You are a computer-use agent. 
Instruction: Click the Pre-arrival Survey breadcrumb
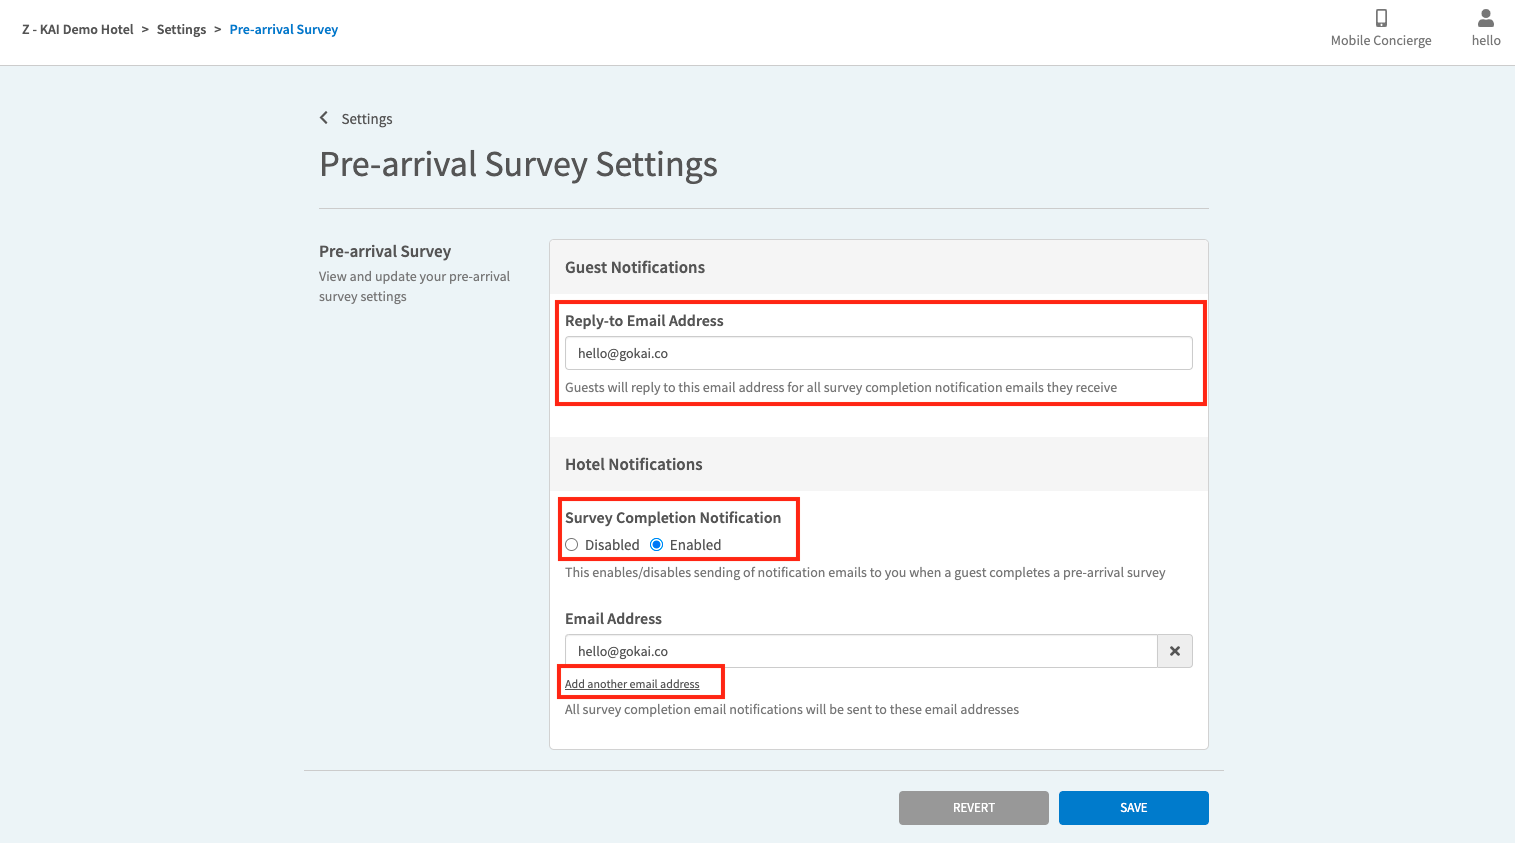pyautogui.click(x=284, y=30)
